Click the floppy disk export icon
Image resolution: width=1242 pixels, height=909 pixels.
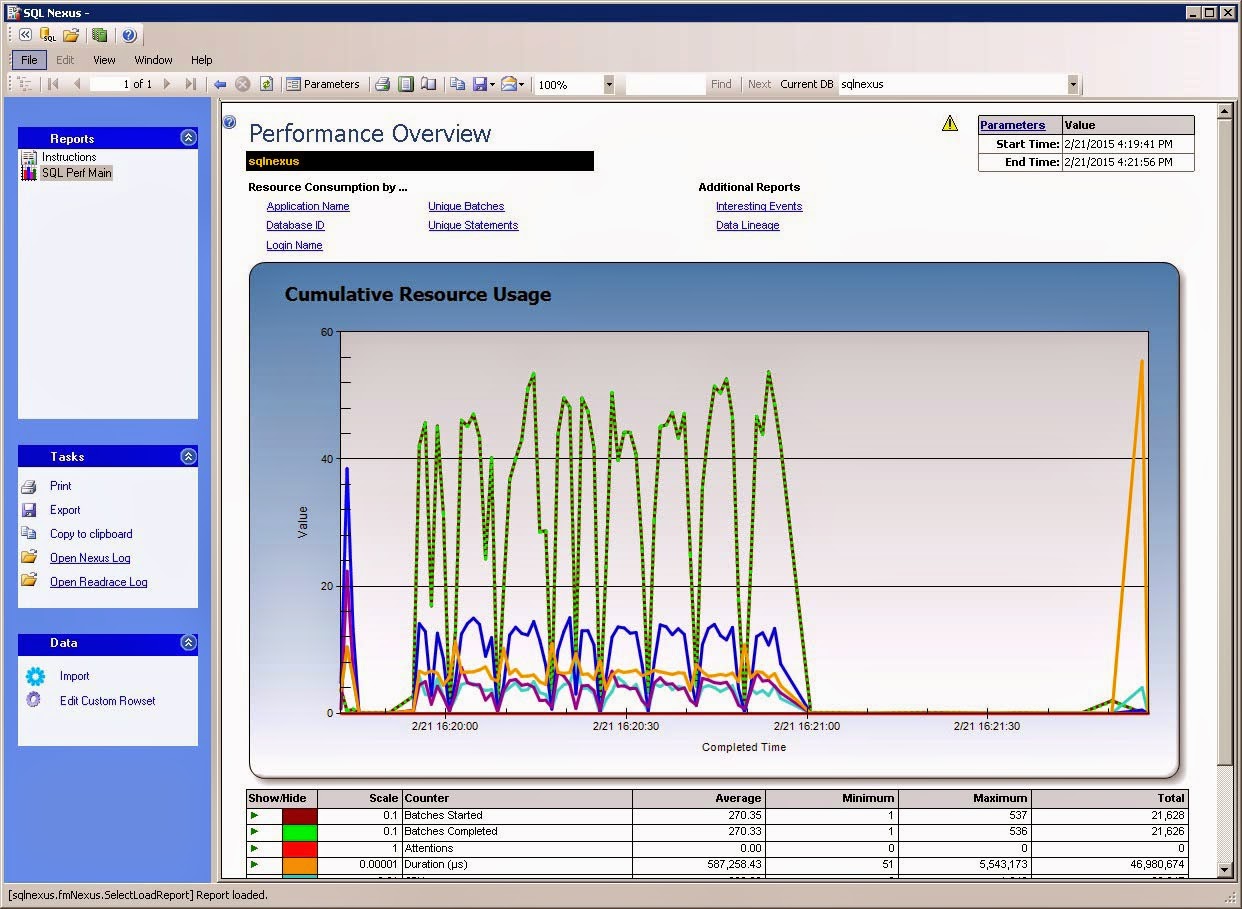click(x=480, y=84)
